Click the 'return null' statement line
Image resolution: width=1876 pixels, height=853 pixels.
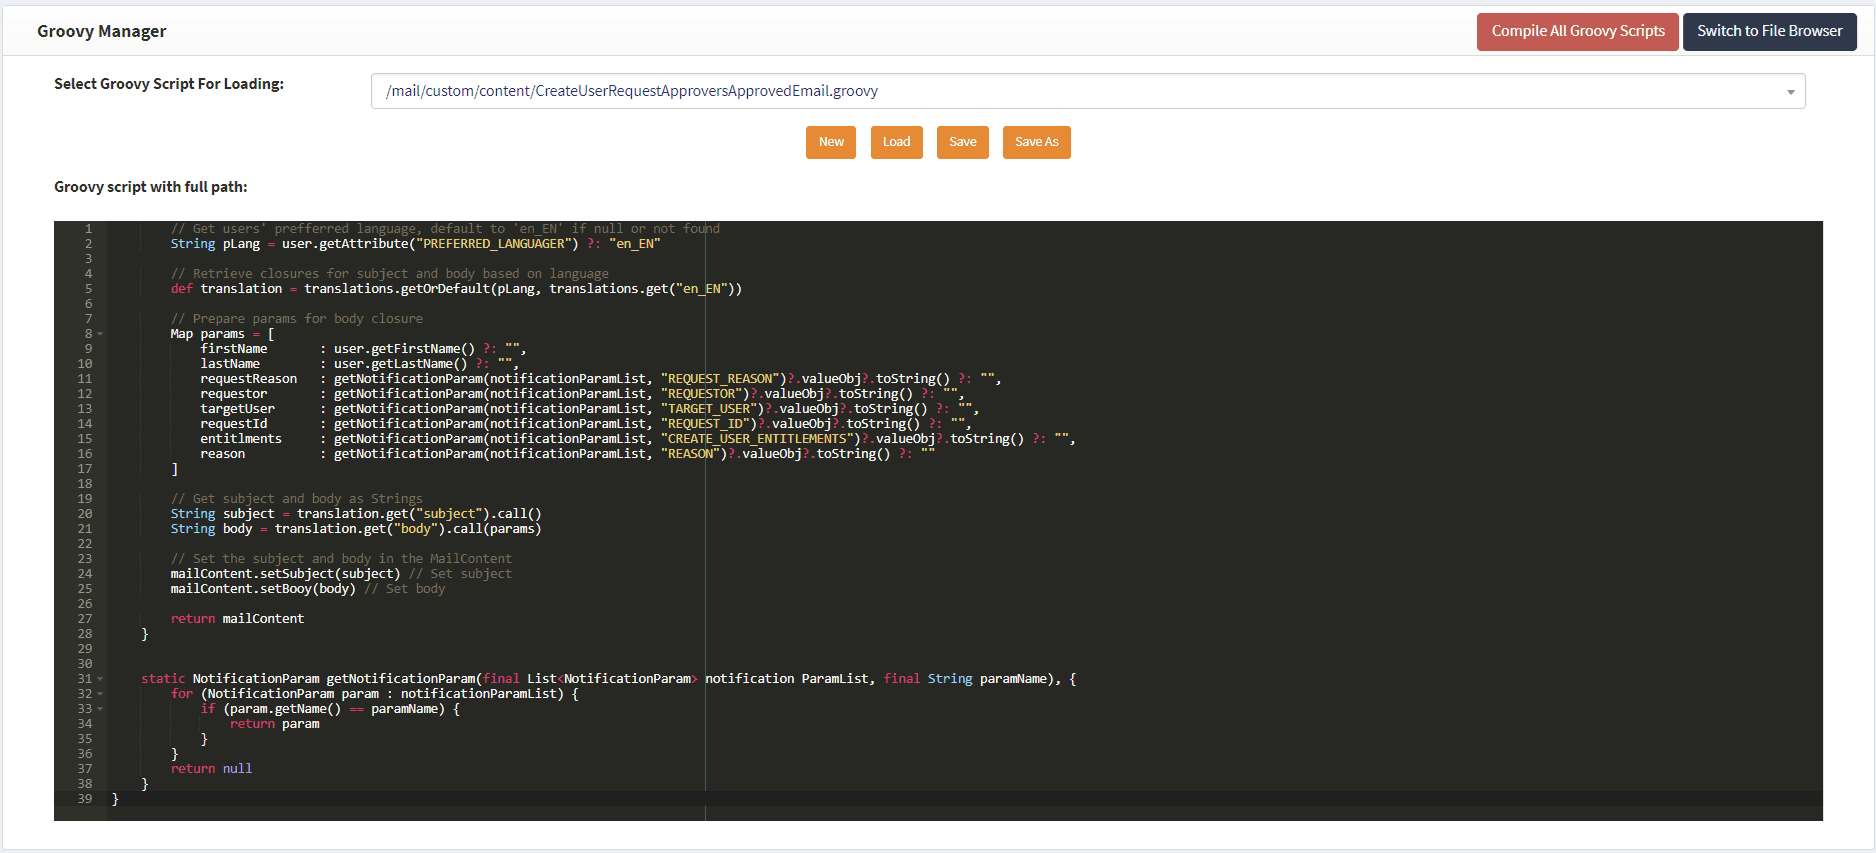coord(211,769)
